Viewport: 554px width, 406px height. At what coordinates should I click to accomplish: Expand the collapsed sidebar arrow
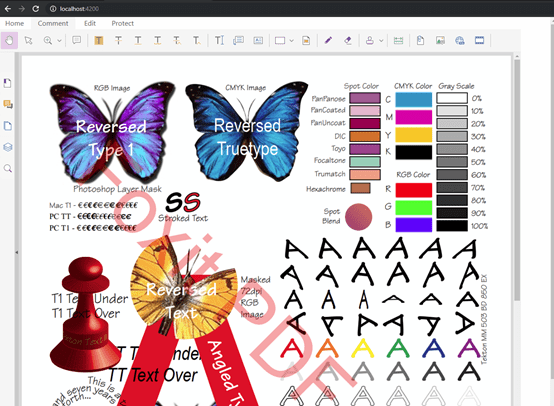click(17, 252)
